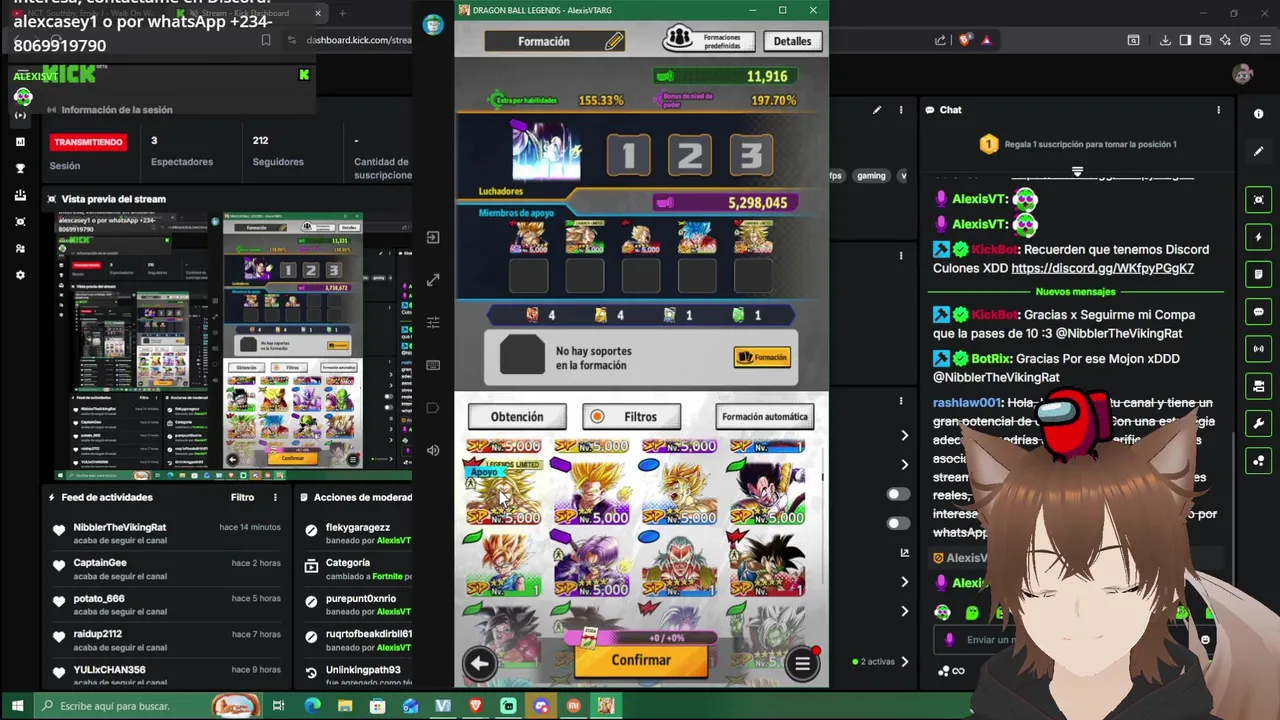Image resolution: width=1280 pixels, height=720 pixels.
Task: Click the Kick sidebar lightning bolt icon
Action: (1259, 237)
